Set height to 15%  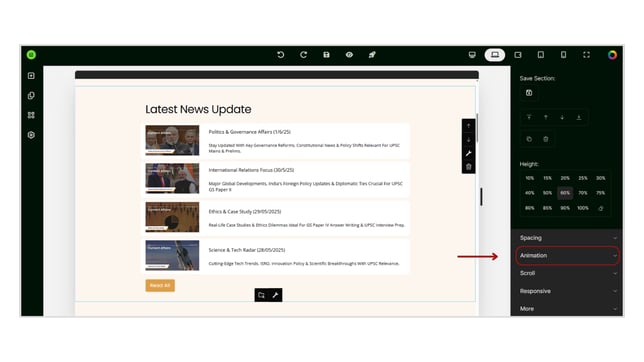tap(547, 178)
